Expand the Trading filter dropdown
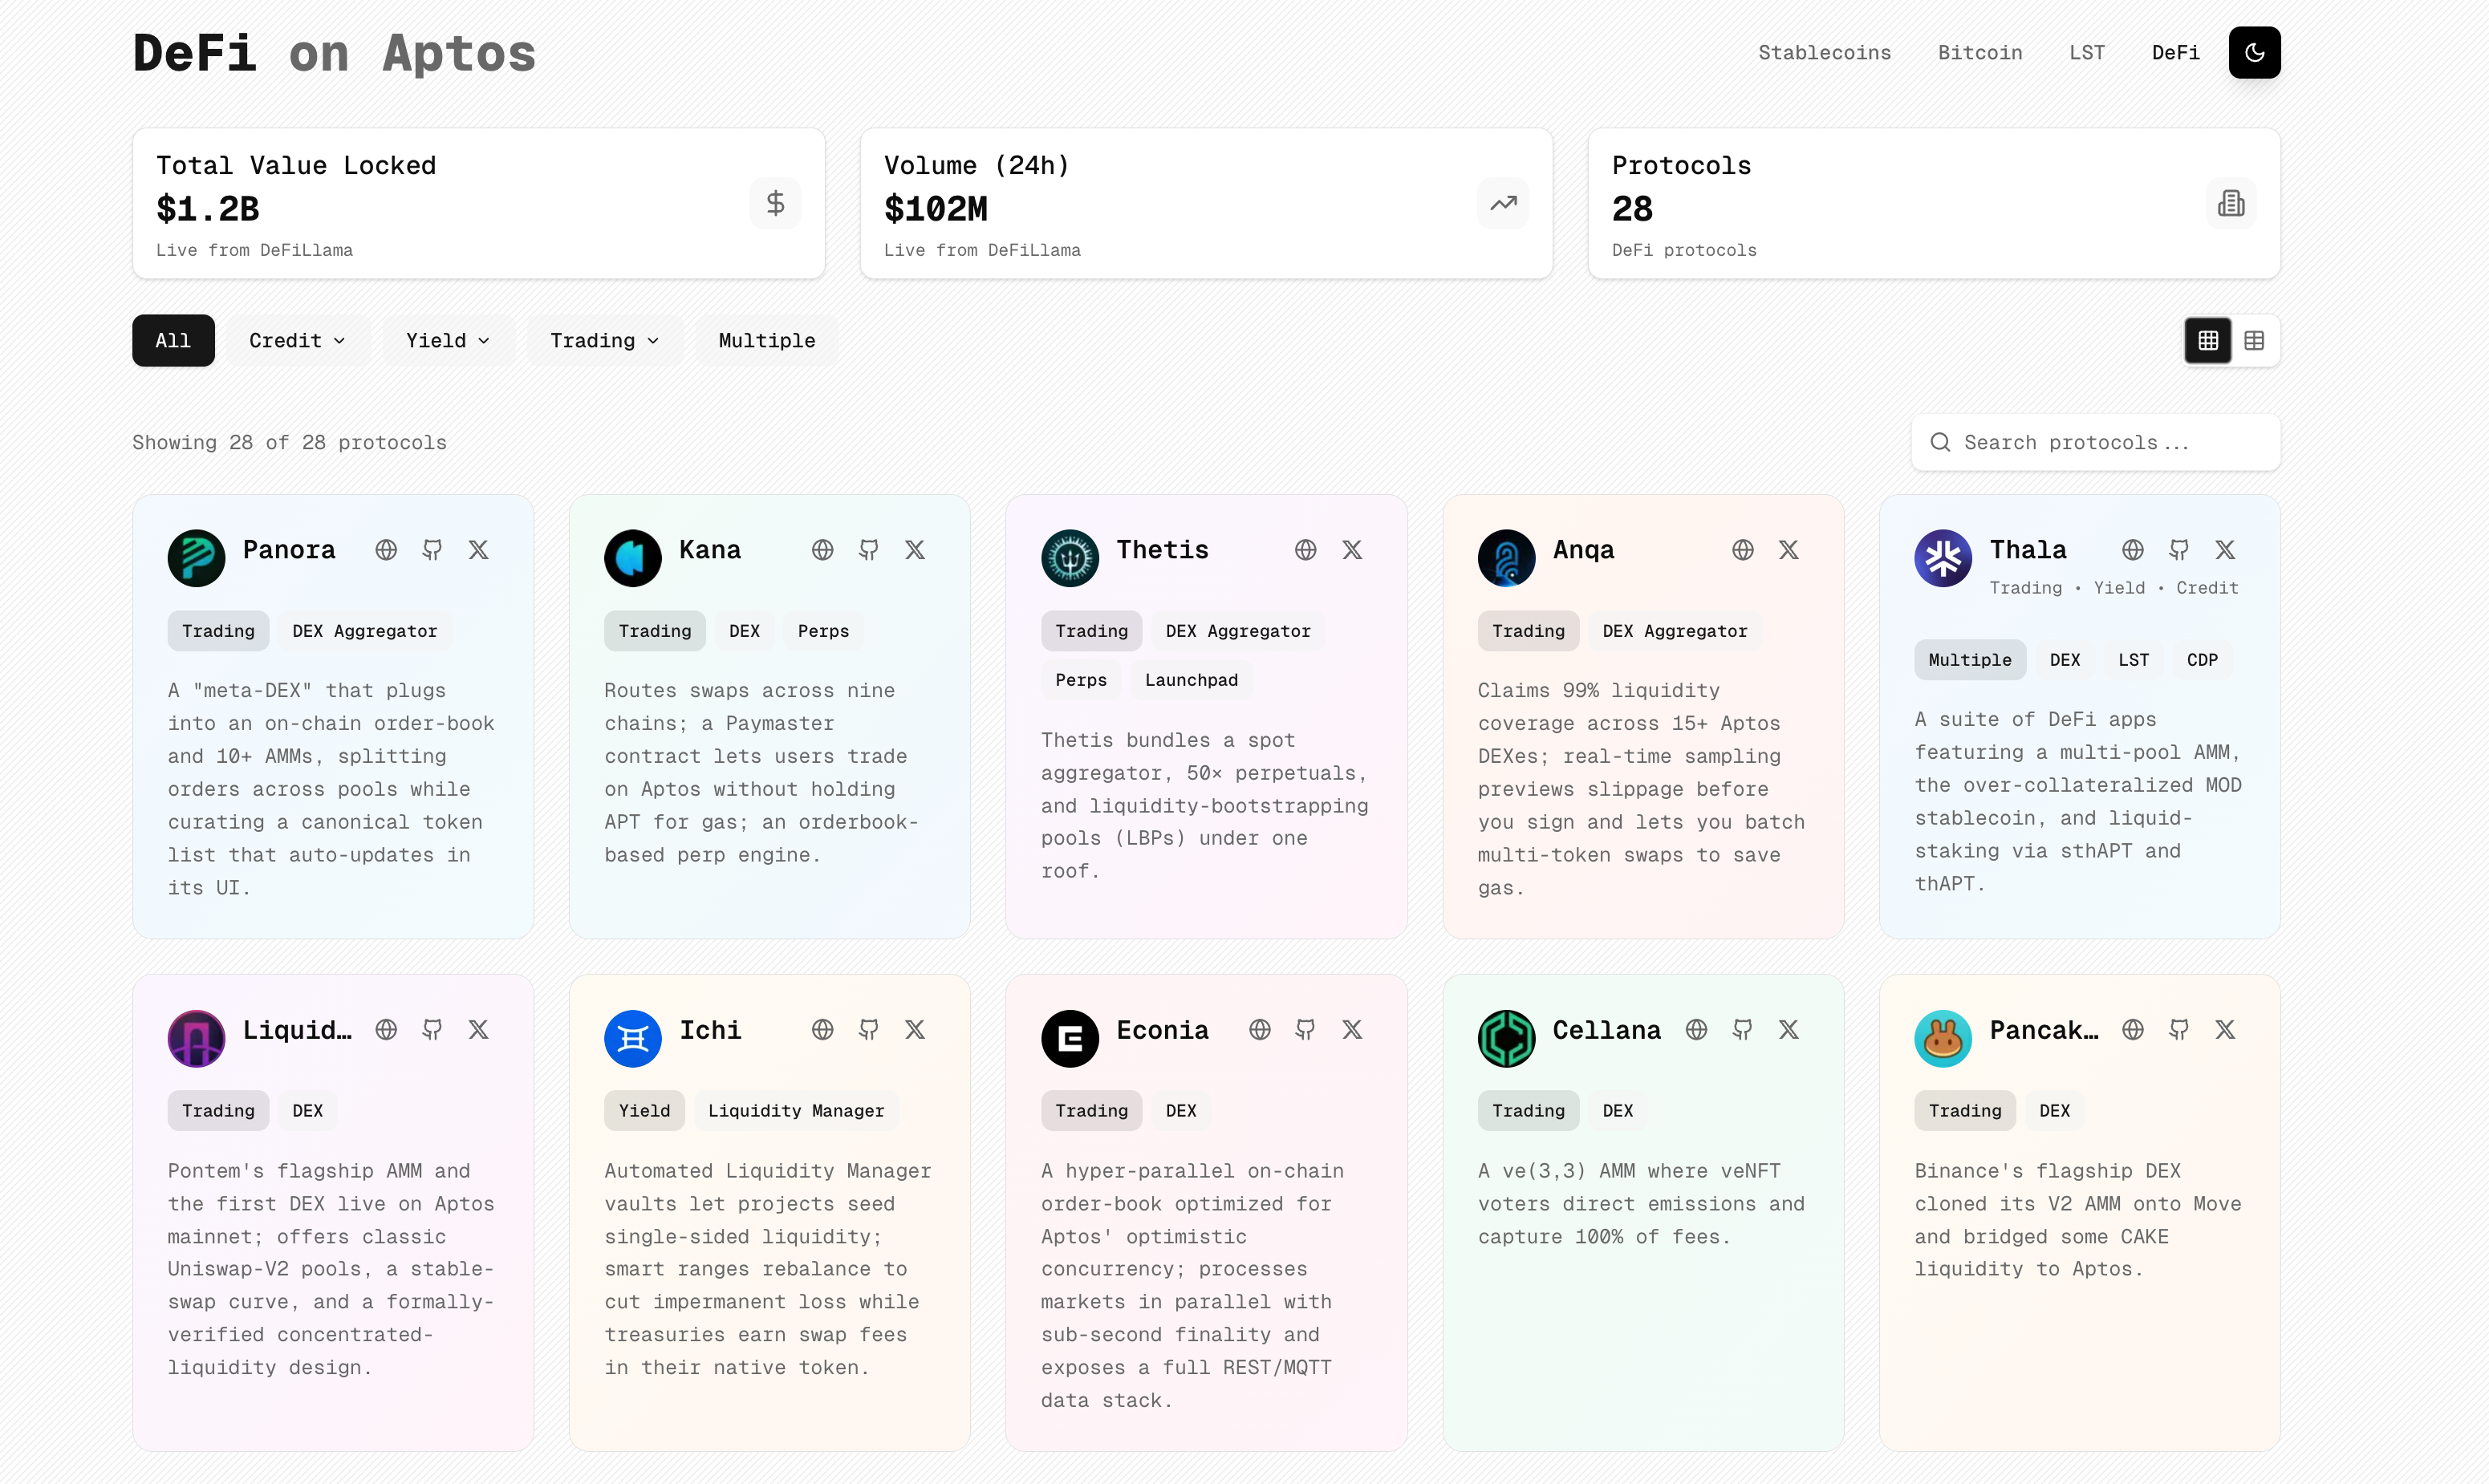The width and height of the screenshot is (2489, 1484). 604,341
